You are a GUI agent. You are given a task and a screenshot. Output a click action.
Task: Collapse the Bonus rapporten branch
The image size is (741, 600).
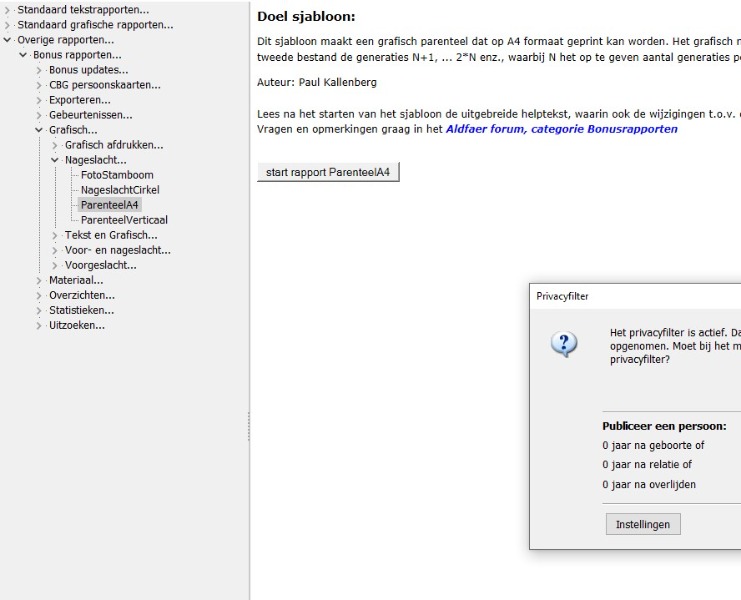[x=24, y=55]
